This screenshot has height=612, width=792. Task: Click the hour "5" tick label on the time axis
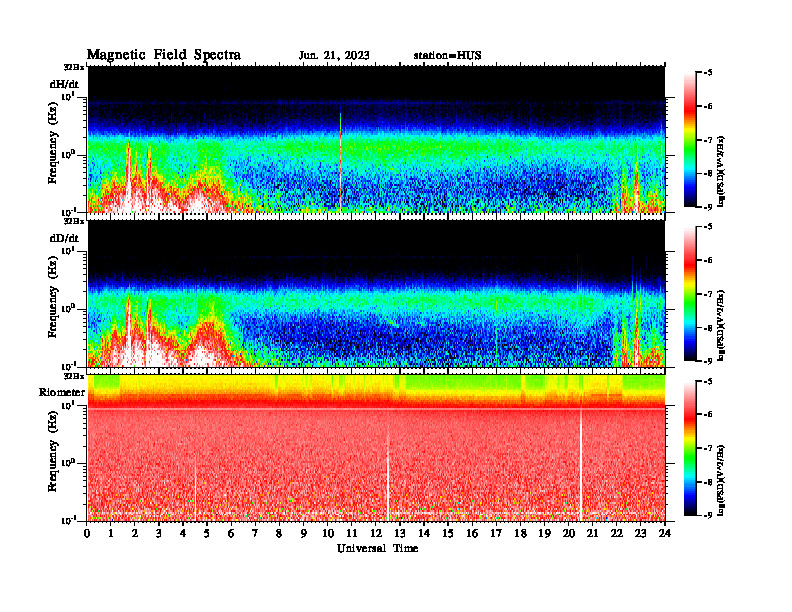207,533
